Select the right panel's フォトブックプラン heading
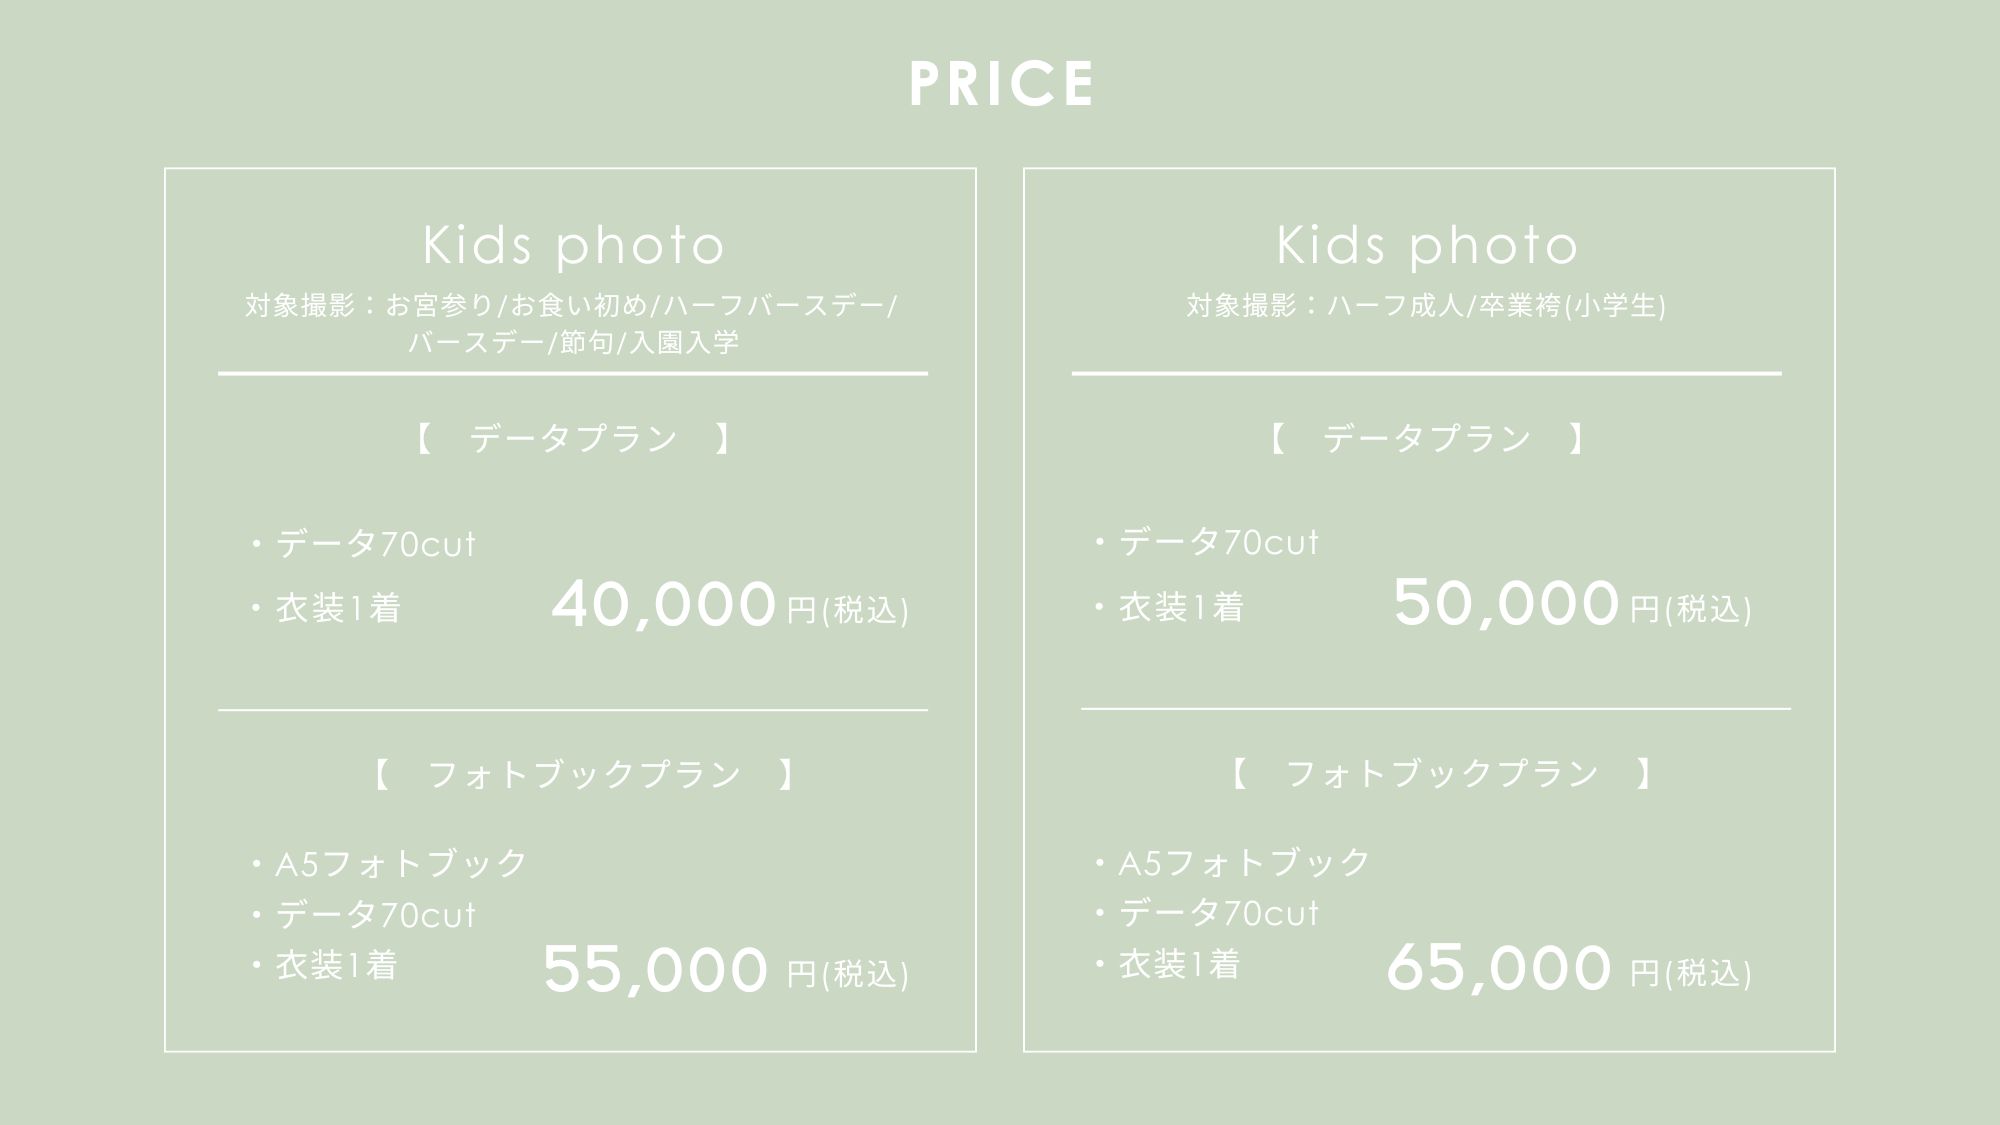 1441,774
